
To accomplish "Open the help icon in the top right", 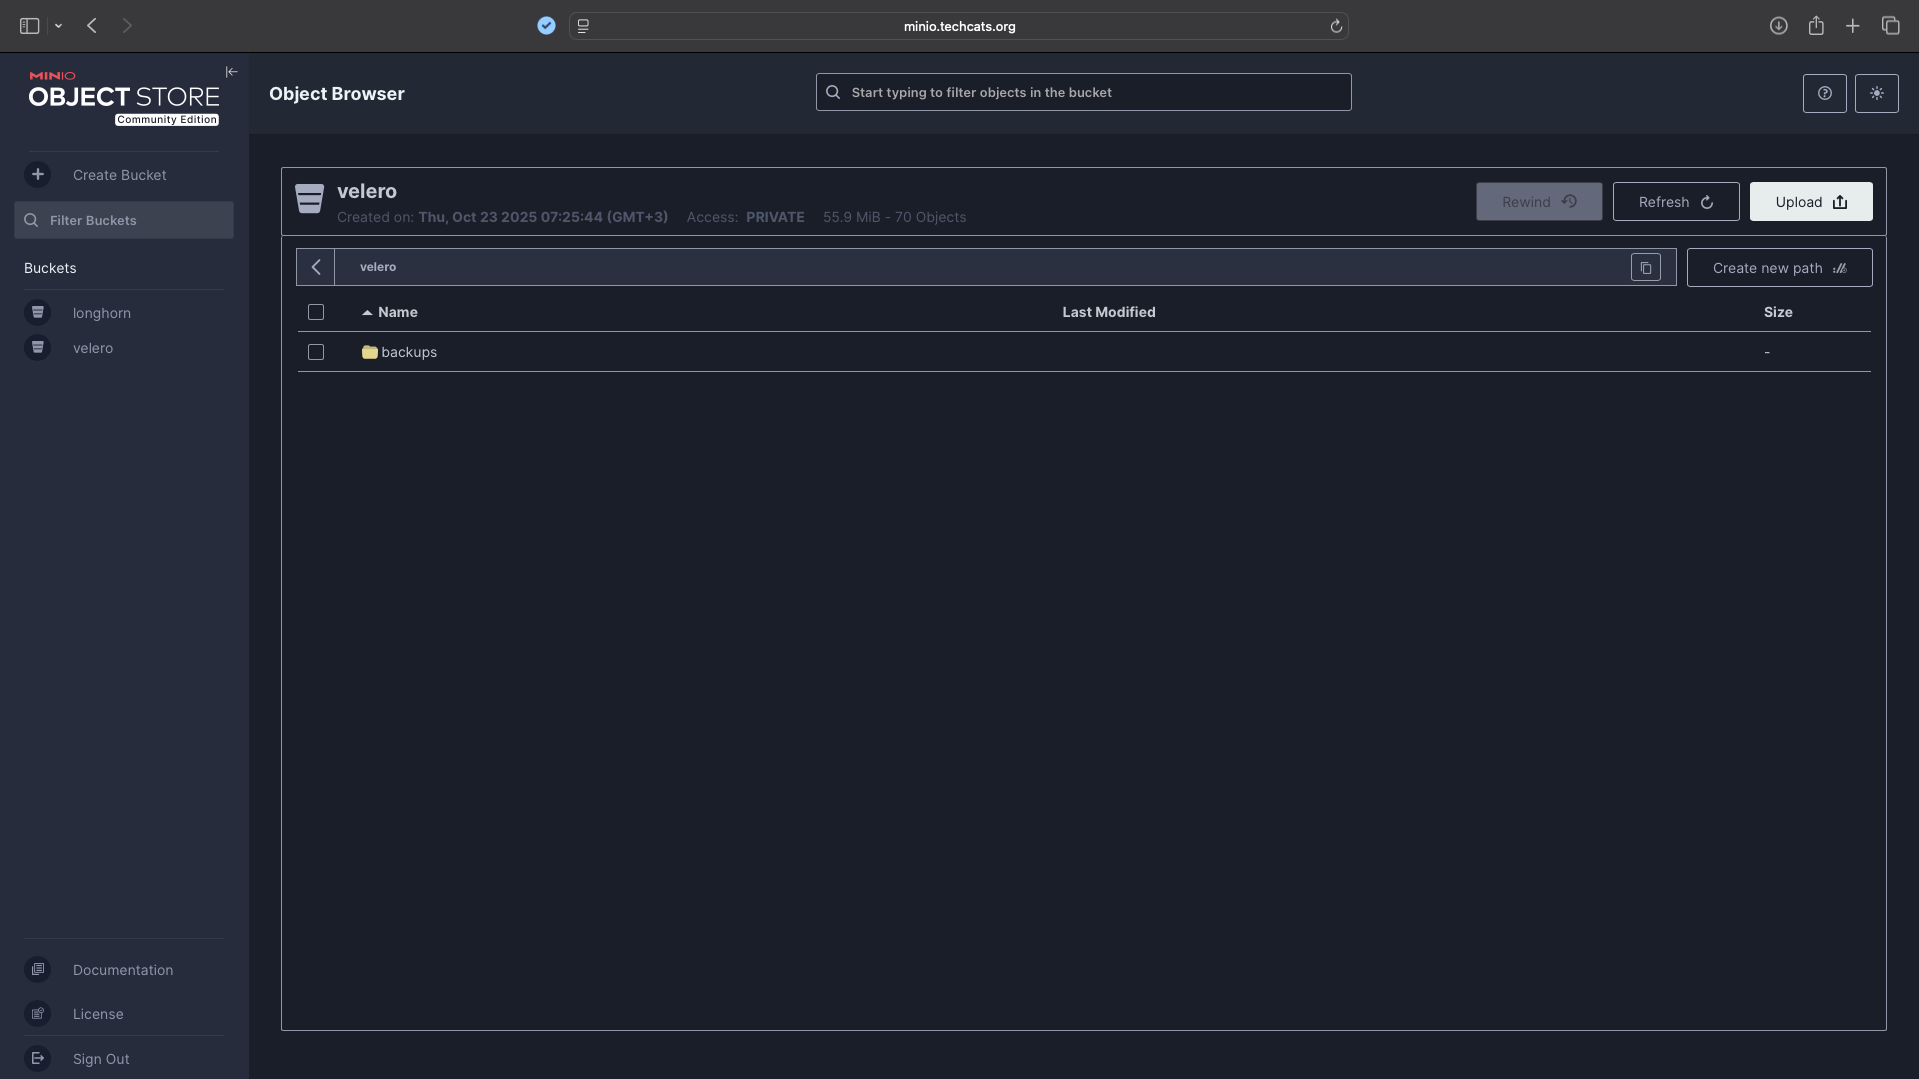I will click(1824, 93).
